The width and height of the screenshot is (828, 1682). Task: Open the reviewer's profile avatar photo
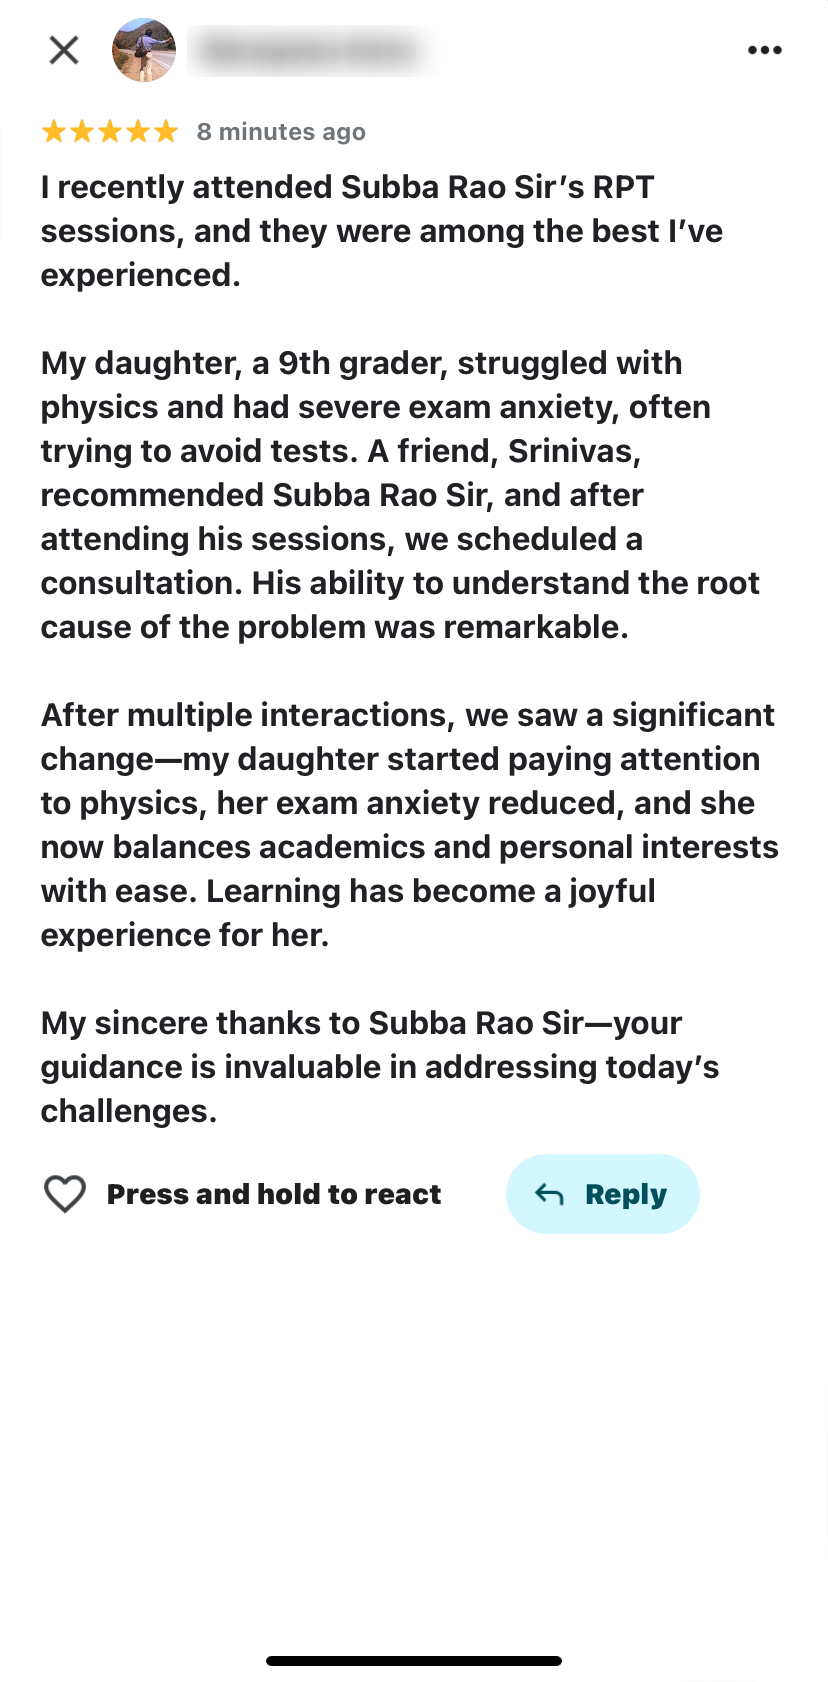pos(144,50)
